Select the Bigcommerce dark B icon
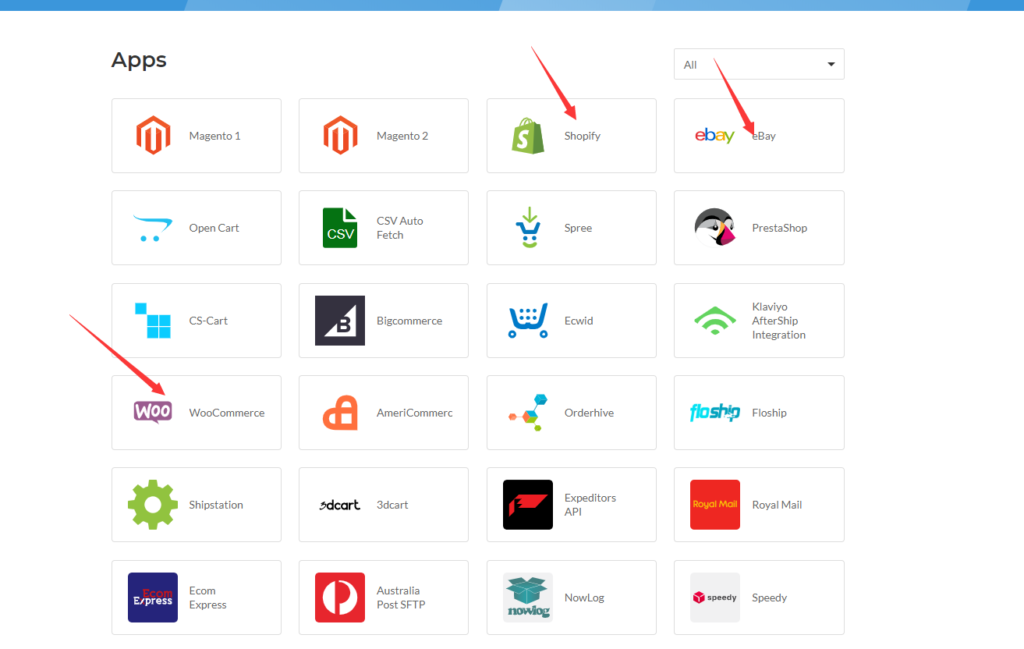The image size is (1024, 649). pyautogui.click(x=340, y=321)
